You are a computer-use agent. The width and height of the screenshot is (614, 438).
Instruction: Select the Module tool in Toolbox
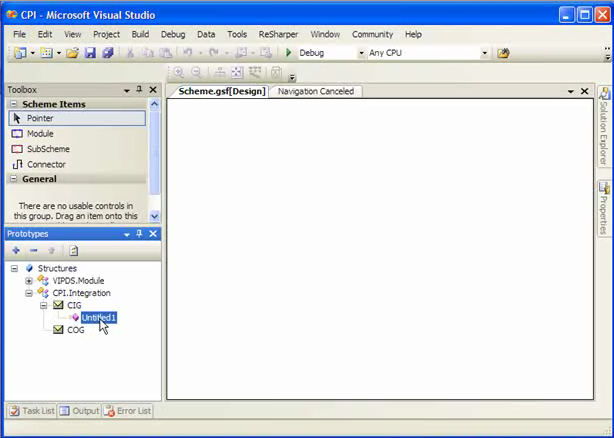pos(40,134)
